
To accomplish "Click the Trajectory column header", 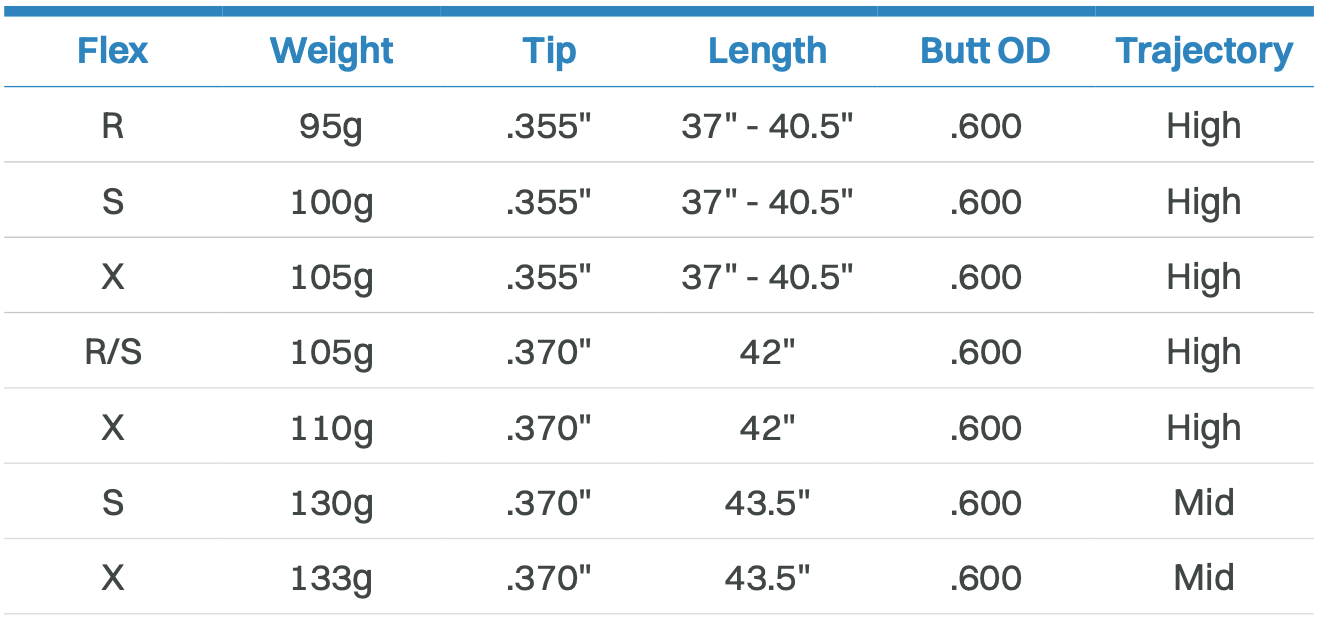I will pos(1204,51).
